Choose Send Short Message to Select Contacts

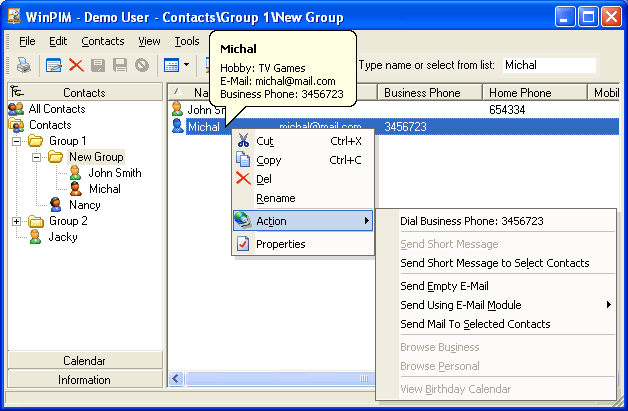[x=496, y=263]
